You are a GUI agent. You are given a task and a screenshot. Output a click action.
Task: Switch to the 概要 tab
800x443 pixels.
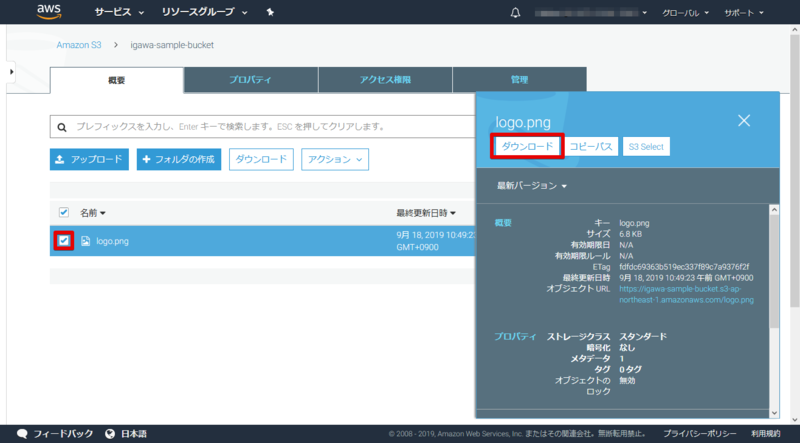coord(117,80)
